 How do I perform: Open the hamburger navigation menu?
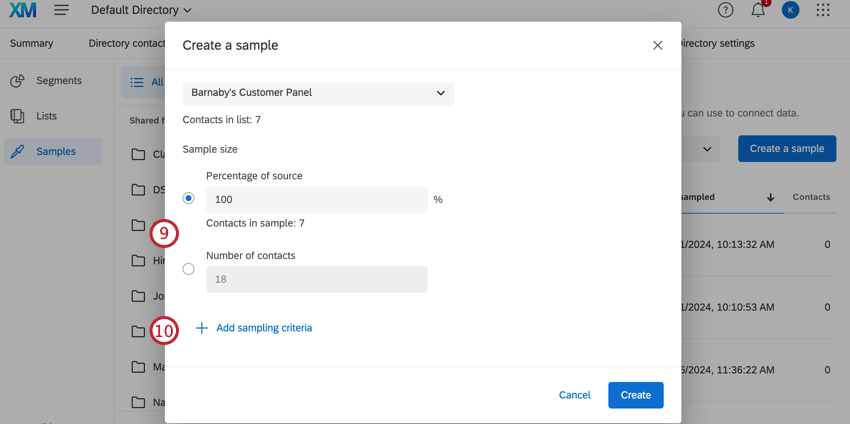(61, 10)
